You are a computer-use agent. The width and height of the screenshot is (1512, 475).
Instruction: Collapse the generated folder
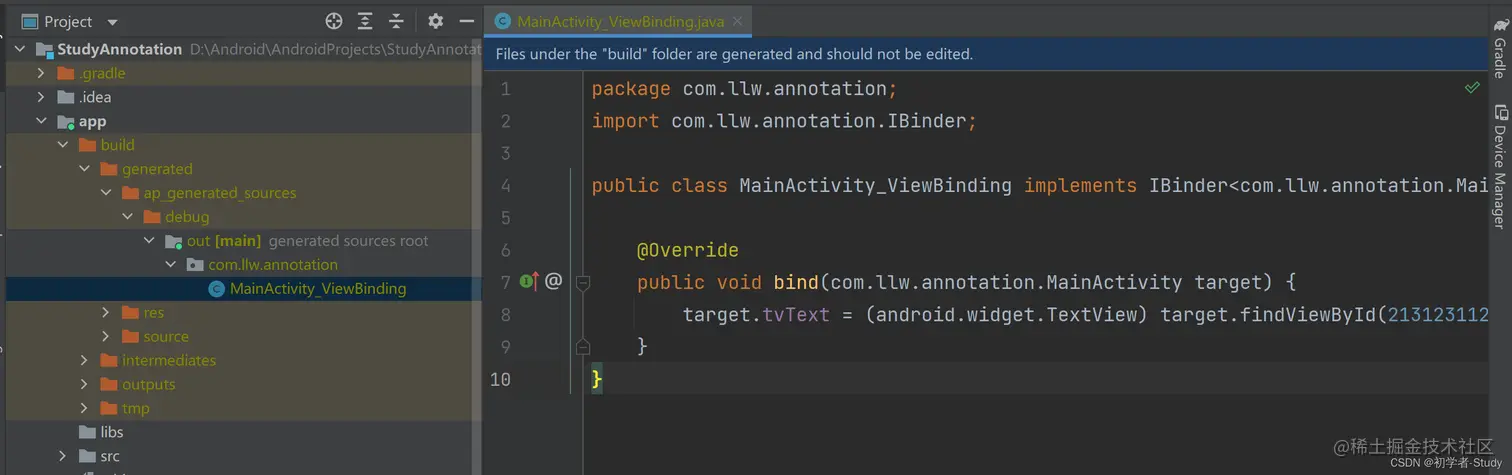tap(85, 169)
